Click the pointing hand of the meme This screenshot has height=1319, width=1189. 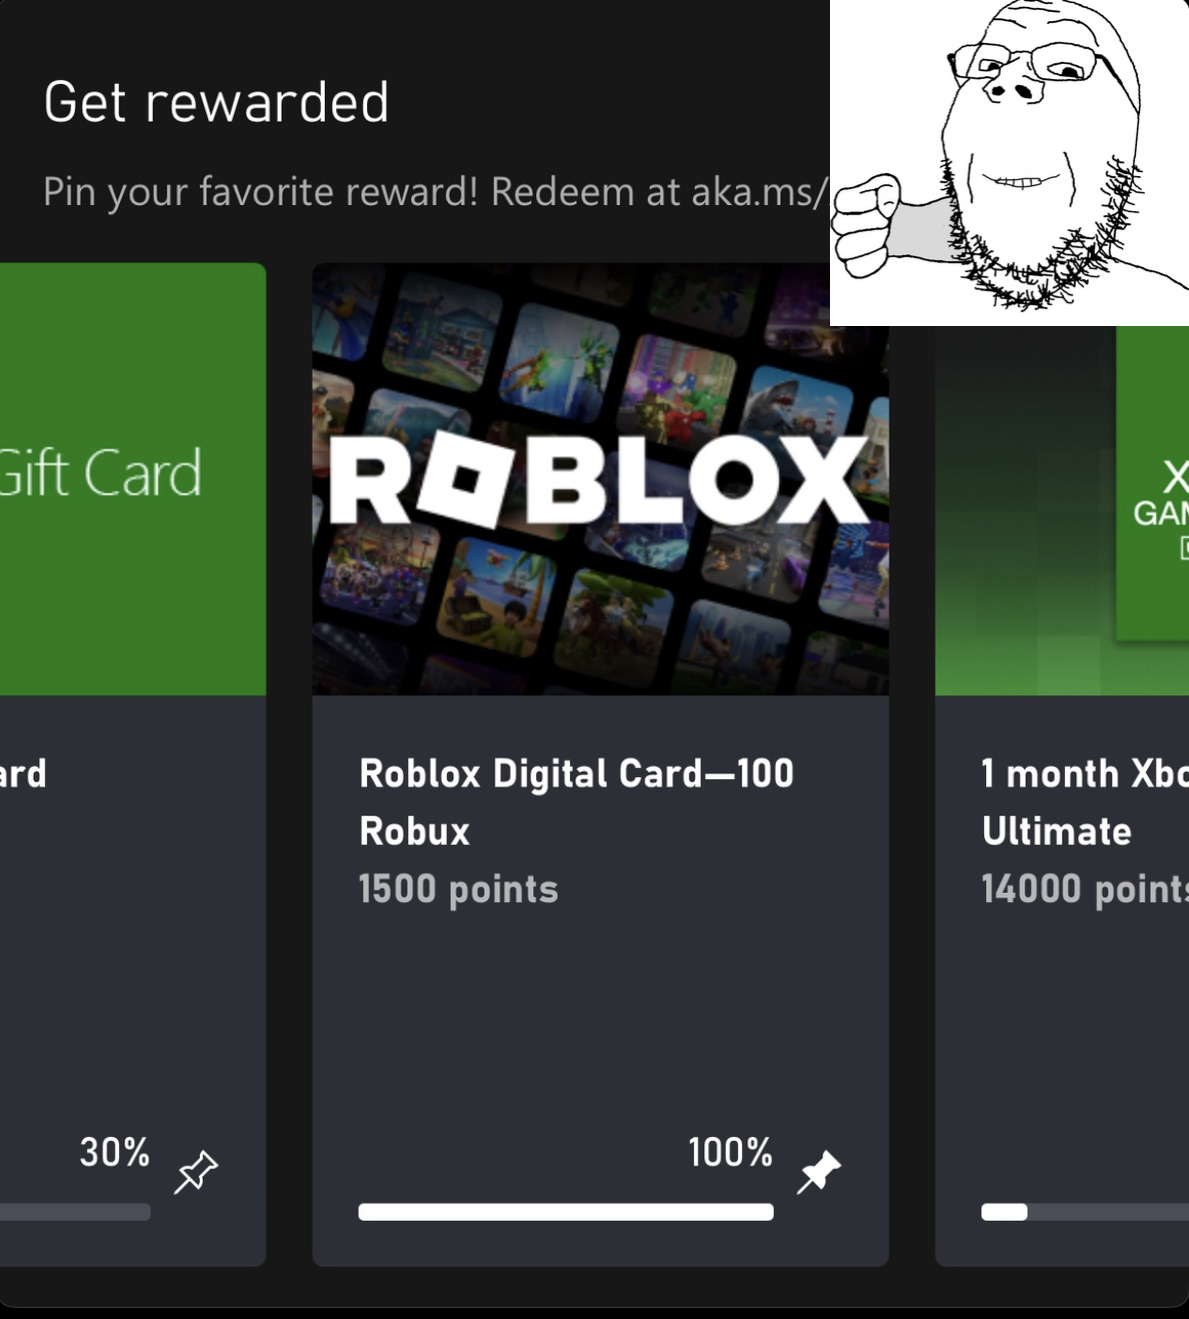click(867, 225)
